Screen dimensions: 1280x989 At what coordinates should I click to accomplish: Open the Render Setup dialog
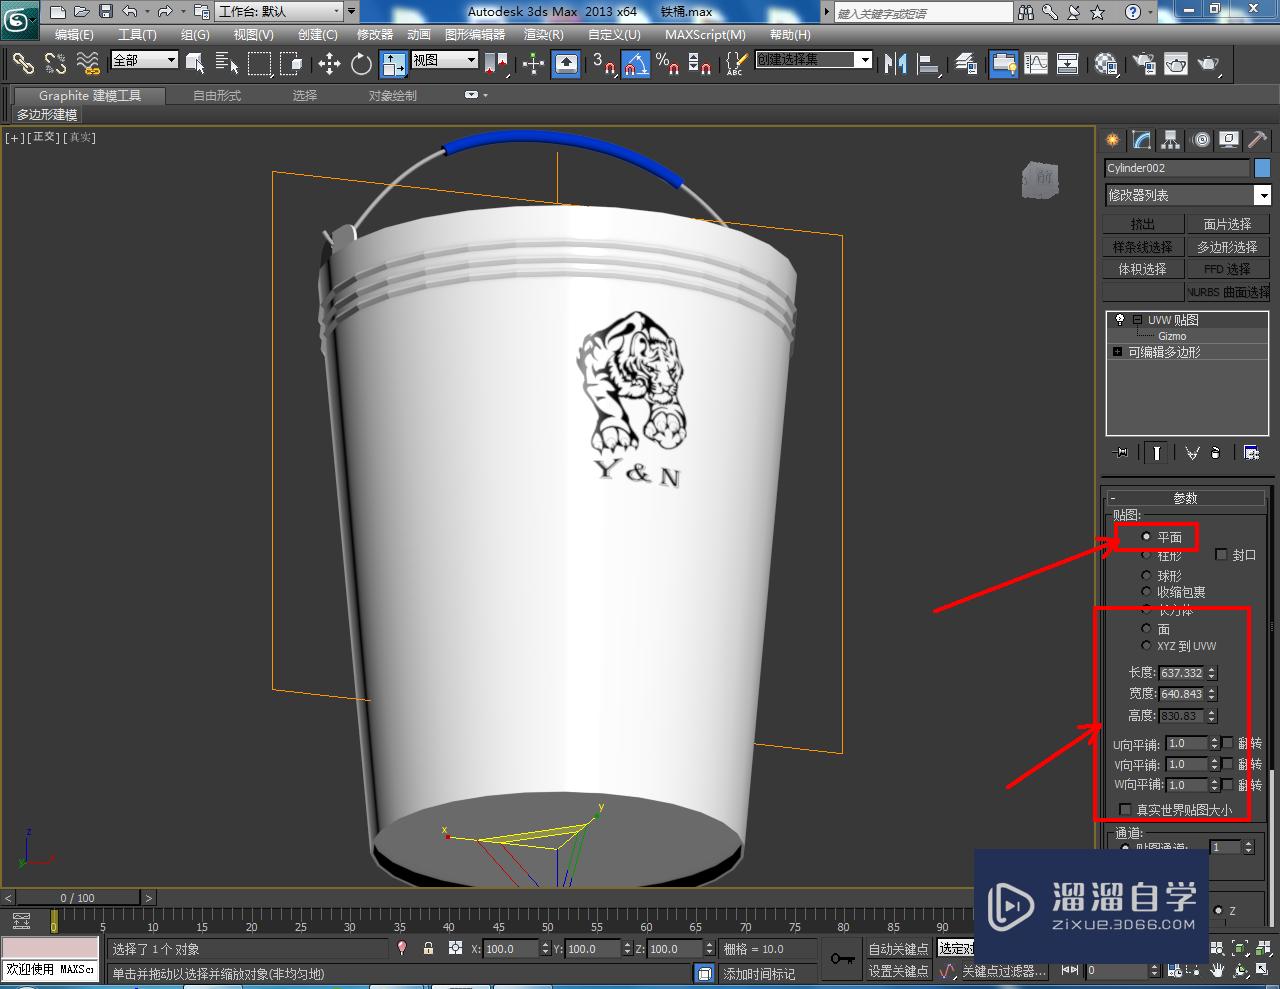1143,63
